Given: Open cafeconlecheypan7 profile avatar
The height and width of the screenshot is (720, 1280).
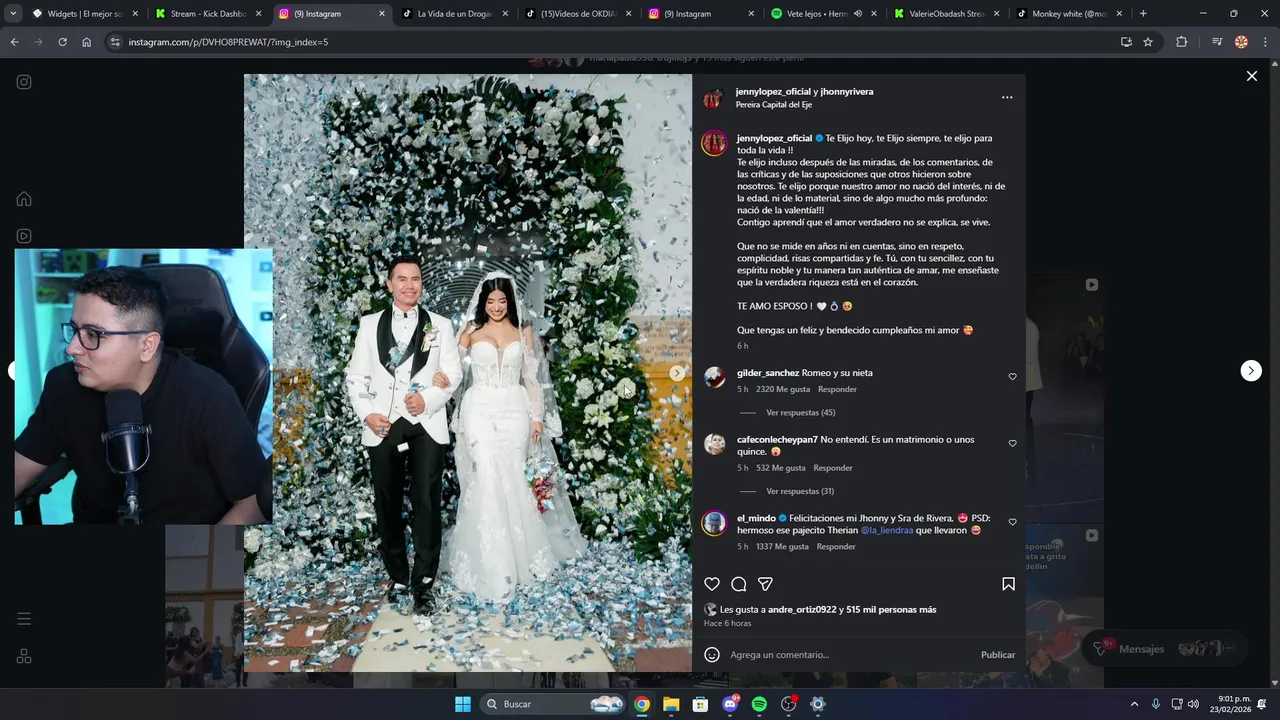Looking at the screenshot, I should click(x=714, y=444).
